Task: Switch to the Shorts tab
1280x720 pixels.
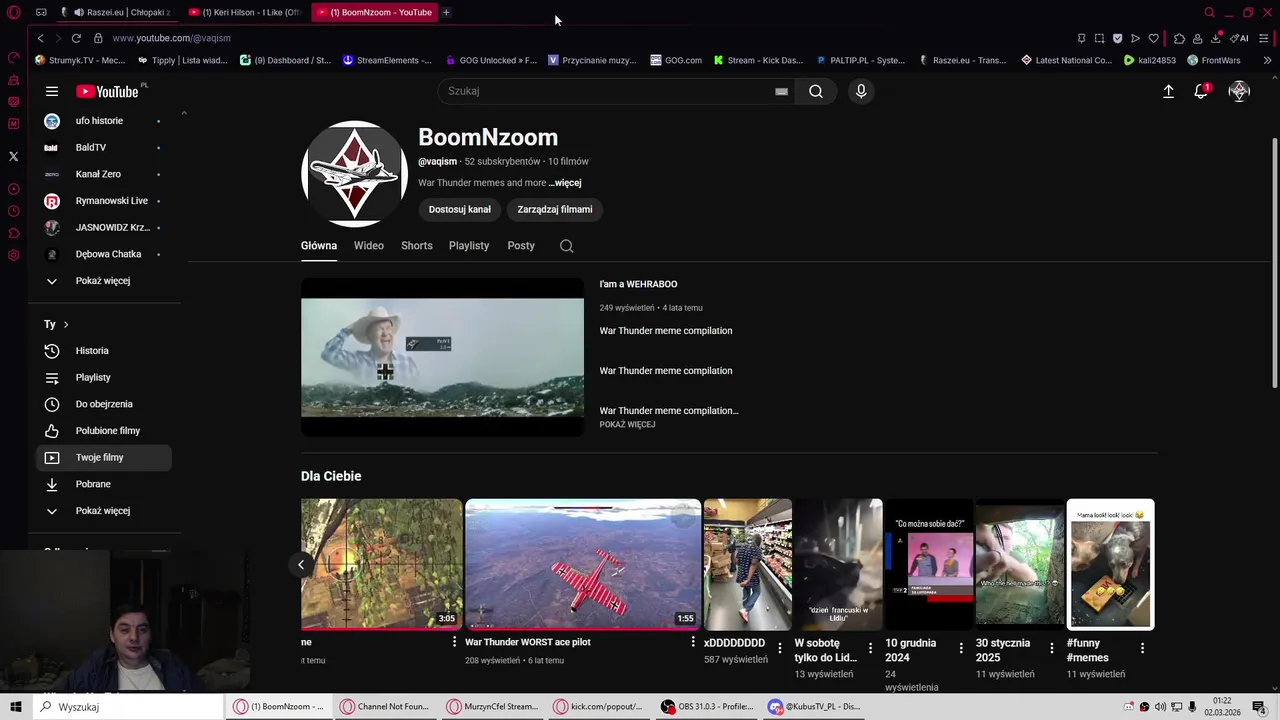Action: click(417, 246)
